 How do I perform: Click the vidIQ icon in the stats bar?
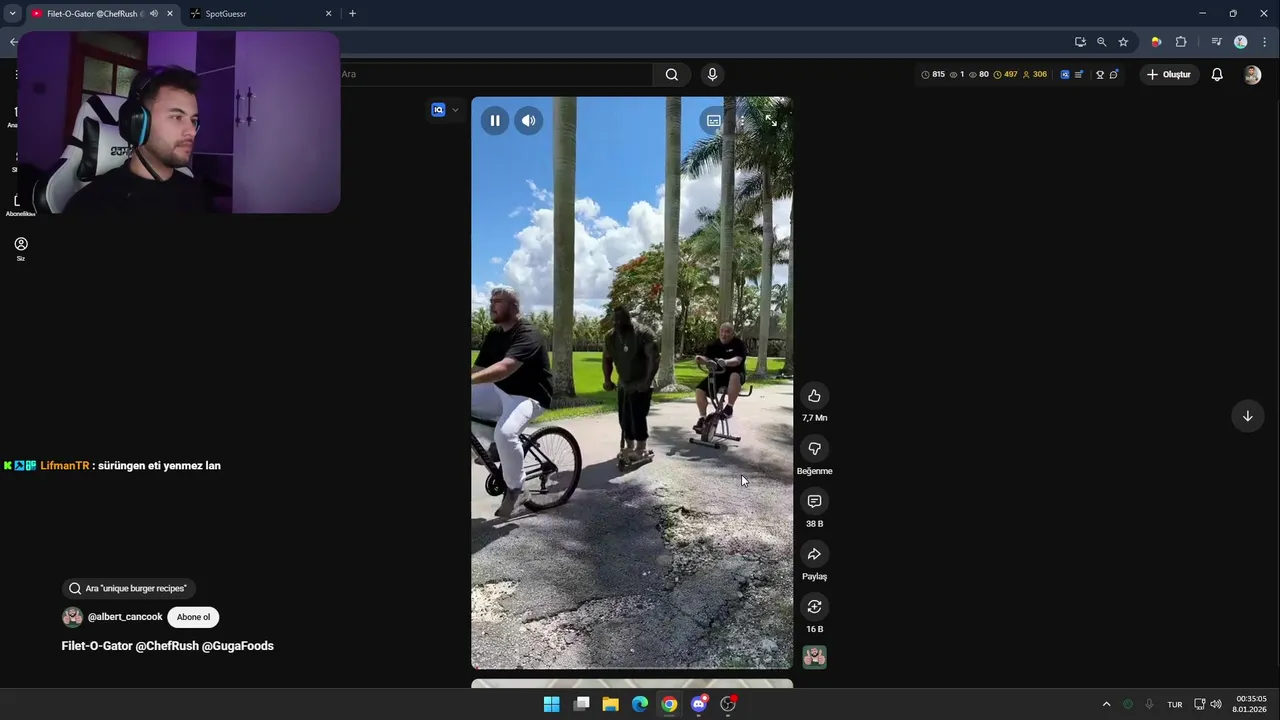[x=1065, y=75]
